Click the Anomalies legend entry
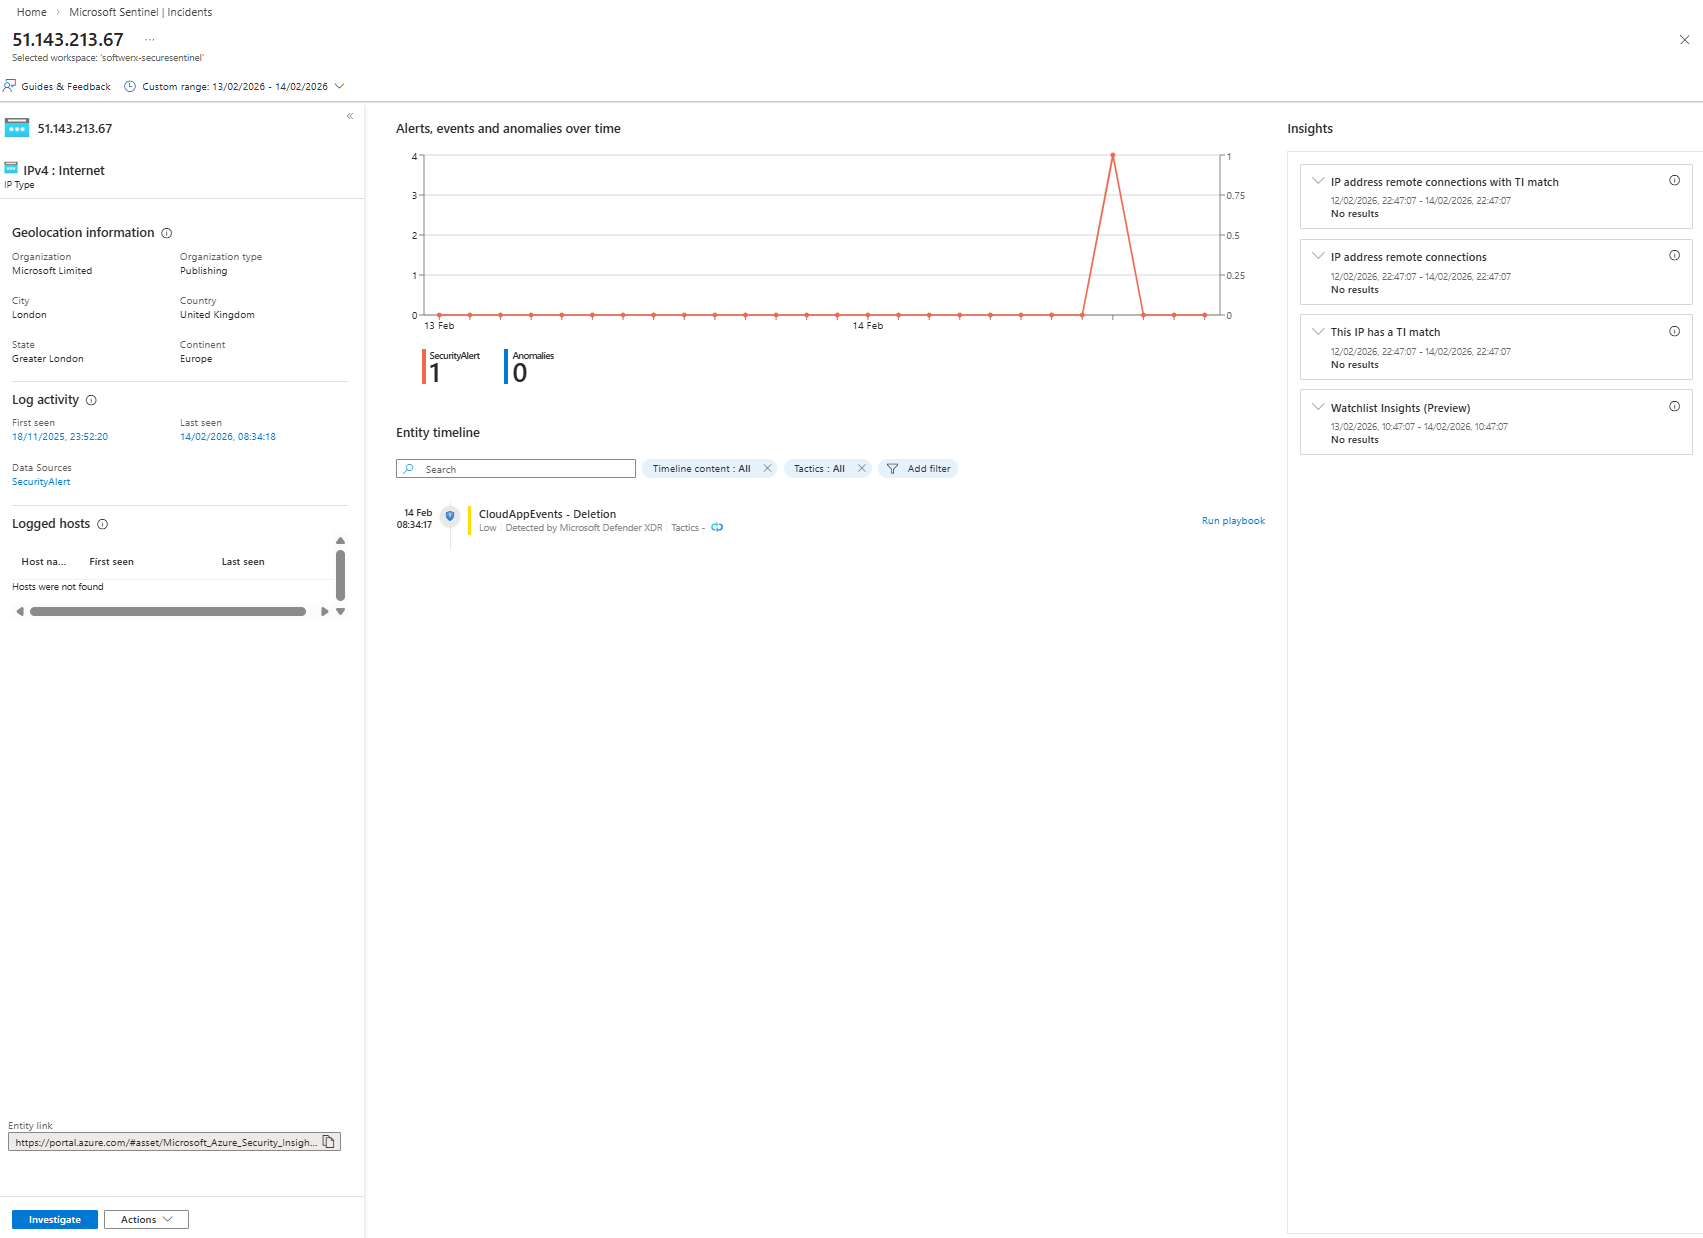This screenshot has height=1238, width=1703. pos(530,367)
